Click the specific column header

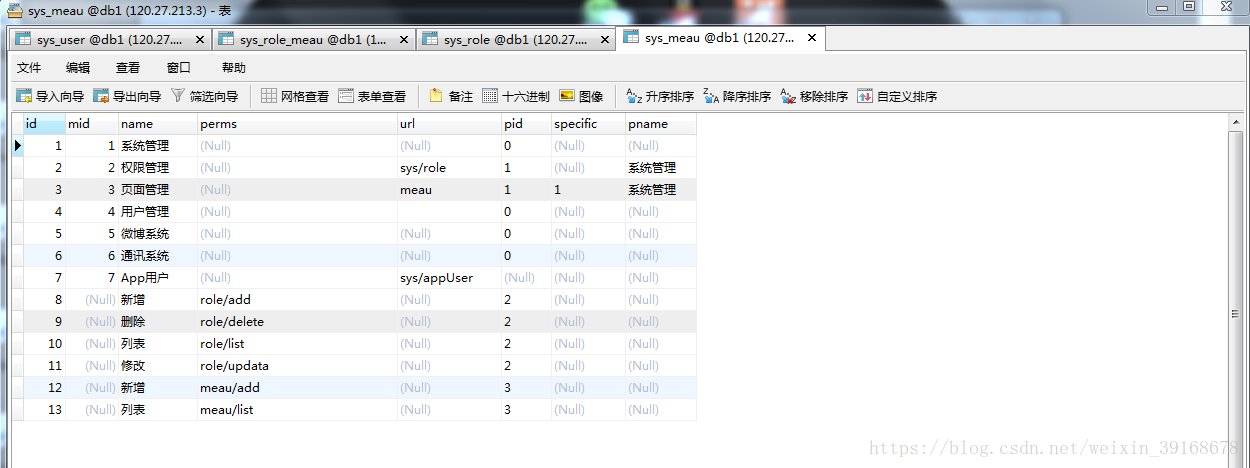coord(588,124)
